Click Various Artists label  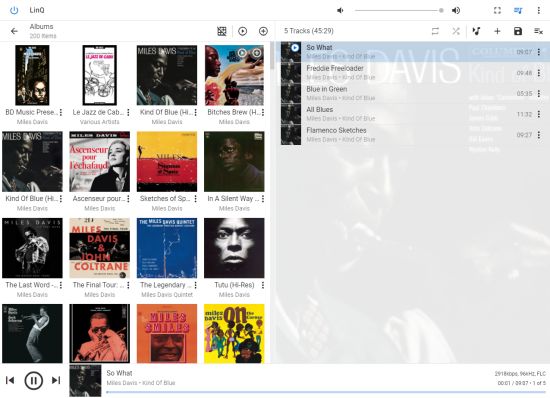point(100,122)
